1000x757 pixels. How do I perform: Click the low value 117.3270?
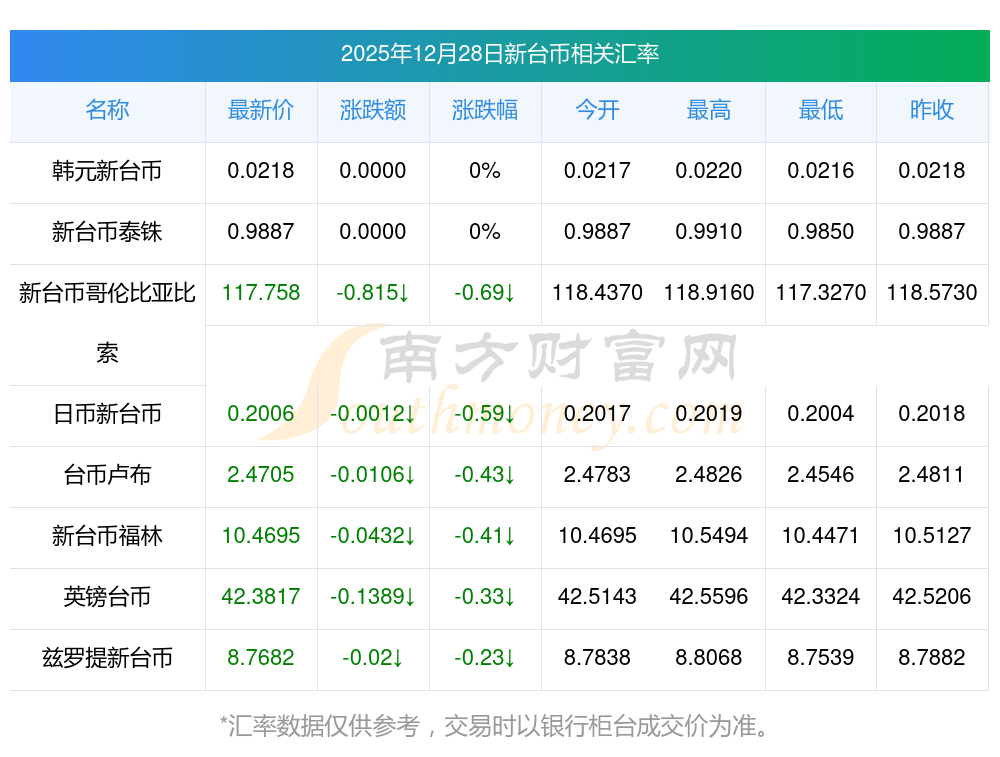tap(821, 293)
